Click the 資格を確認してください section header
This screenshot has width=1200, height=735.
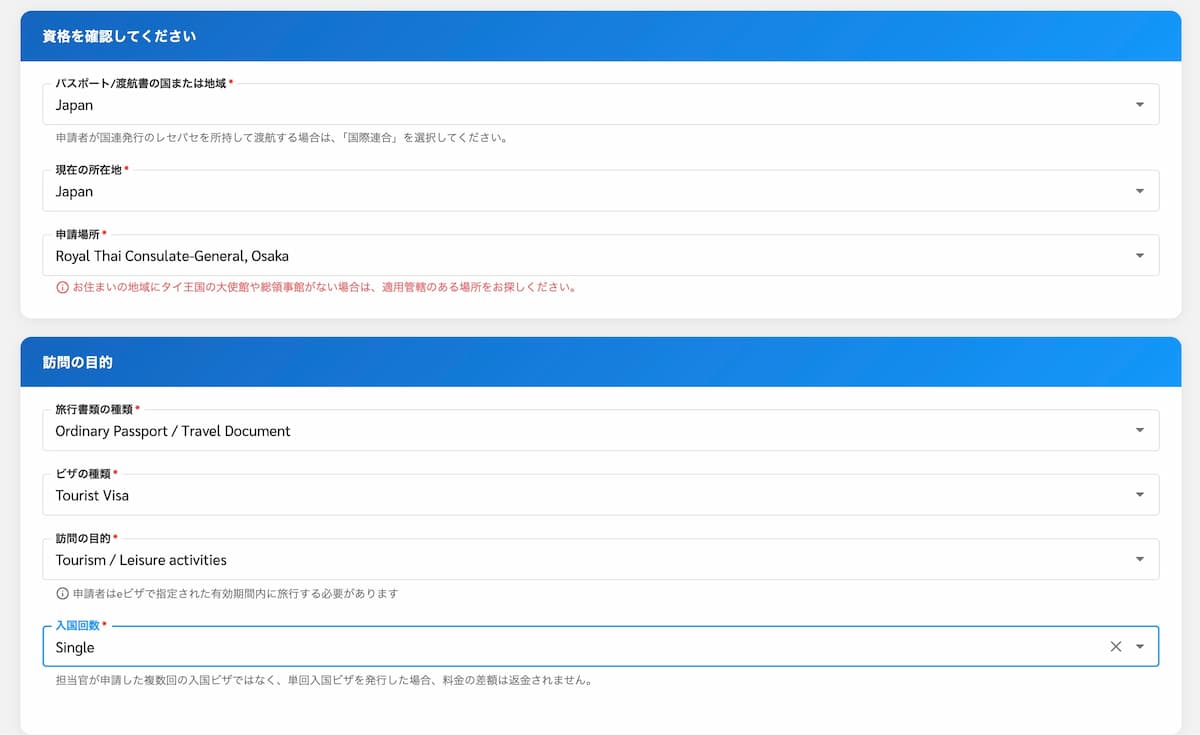601,36
